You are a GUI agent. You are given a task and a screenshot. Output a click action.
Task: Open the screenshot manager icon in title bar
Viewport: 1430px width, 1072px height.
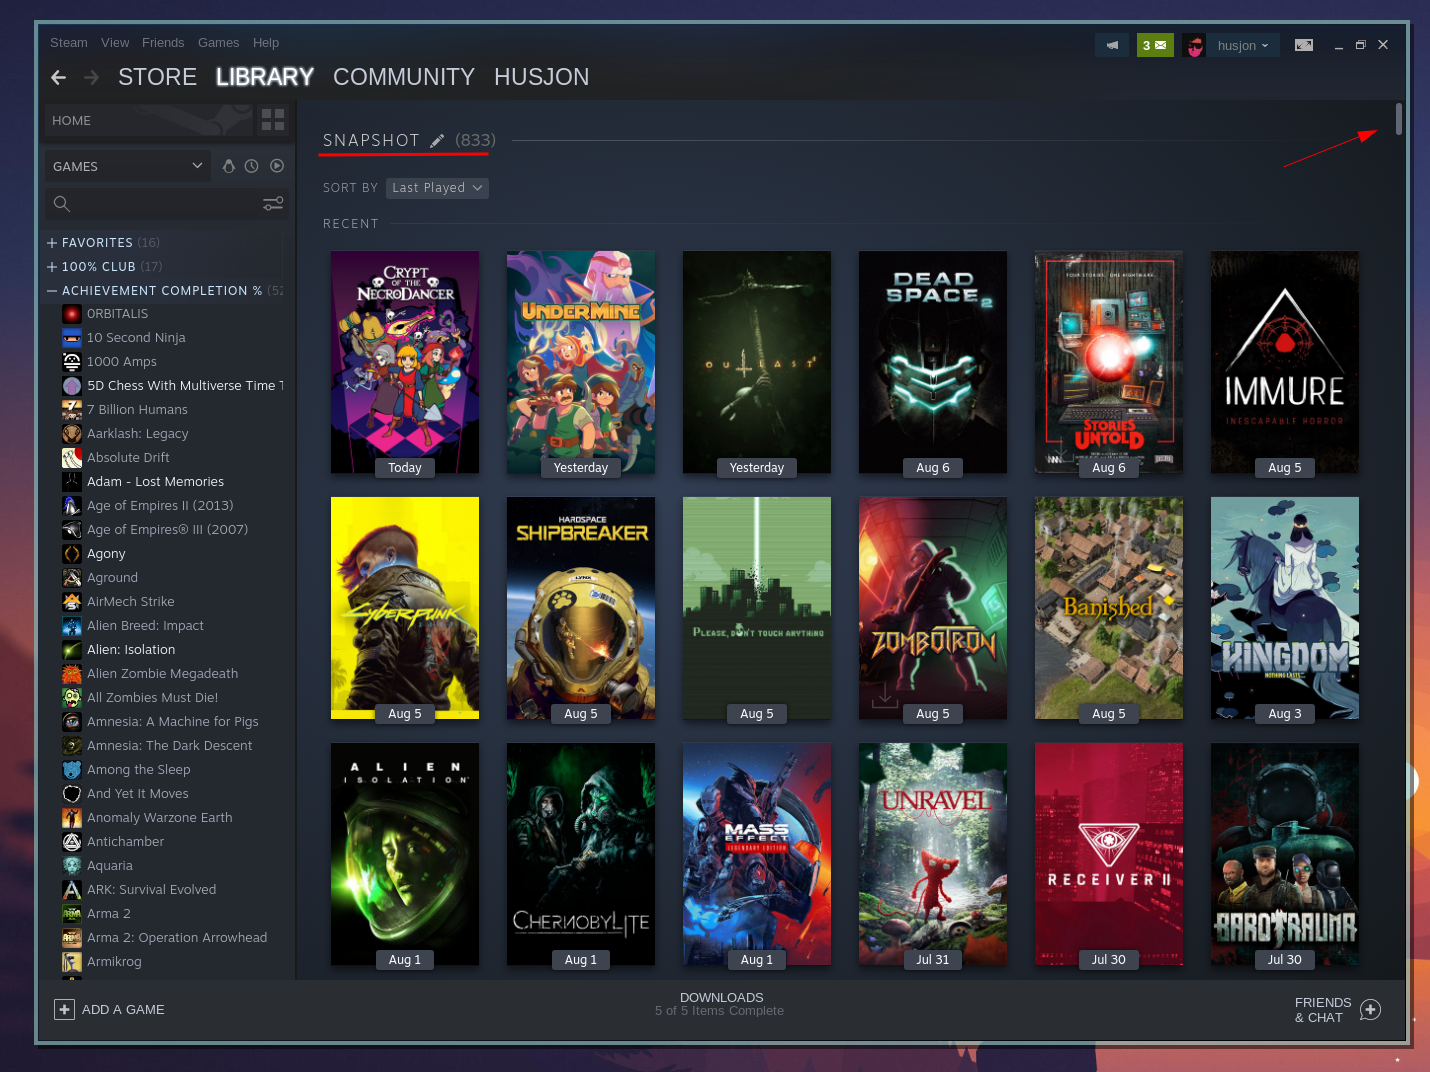[x=1304, y=45]
